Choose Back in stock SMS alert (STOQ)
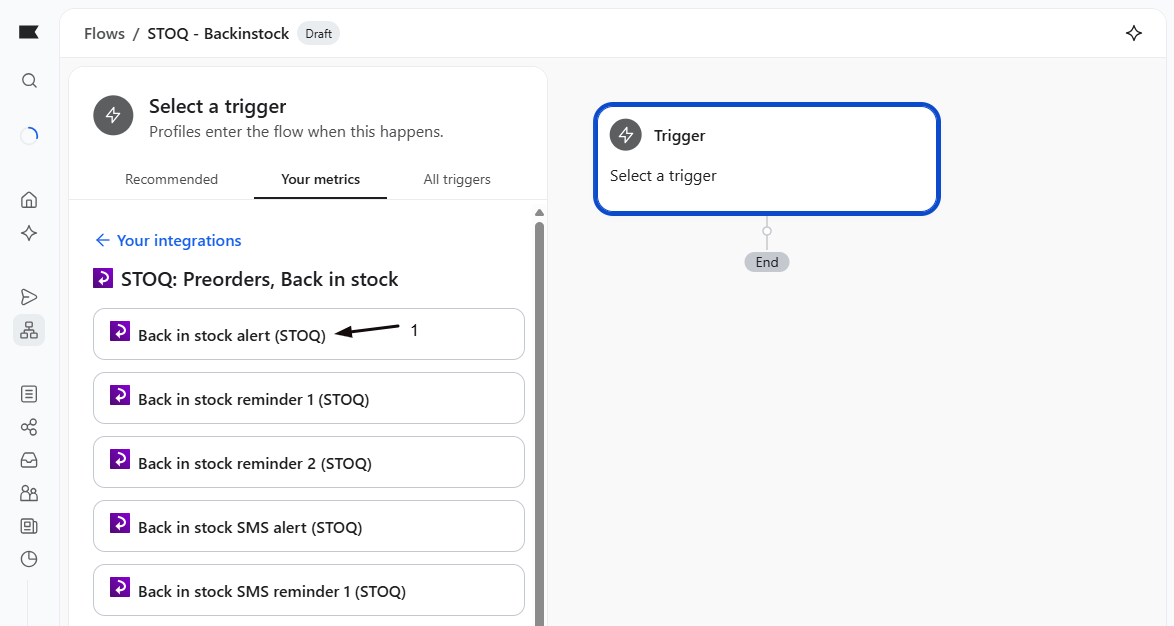This screenshot has height=626, width=1174. coord(308,526)
